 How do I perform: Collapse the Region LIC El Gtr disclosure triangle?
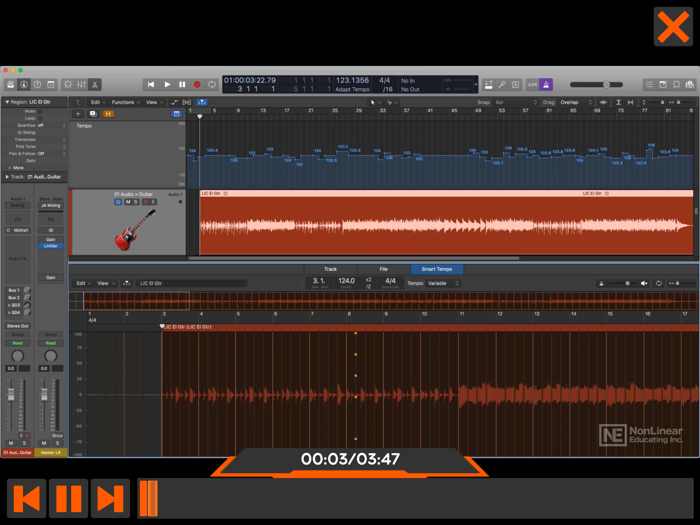point(7,102)
